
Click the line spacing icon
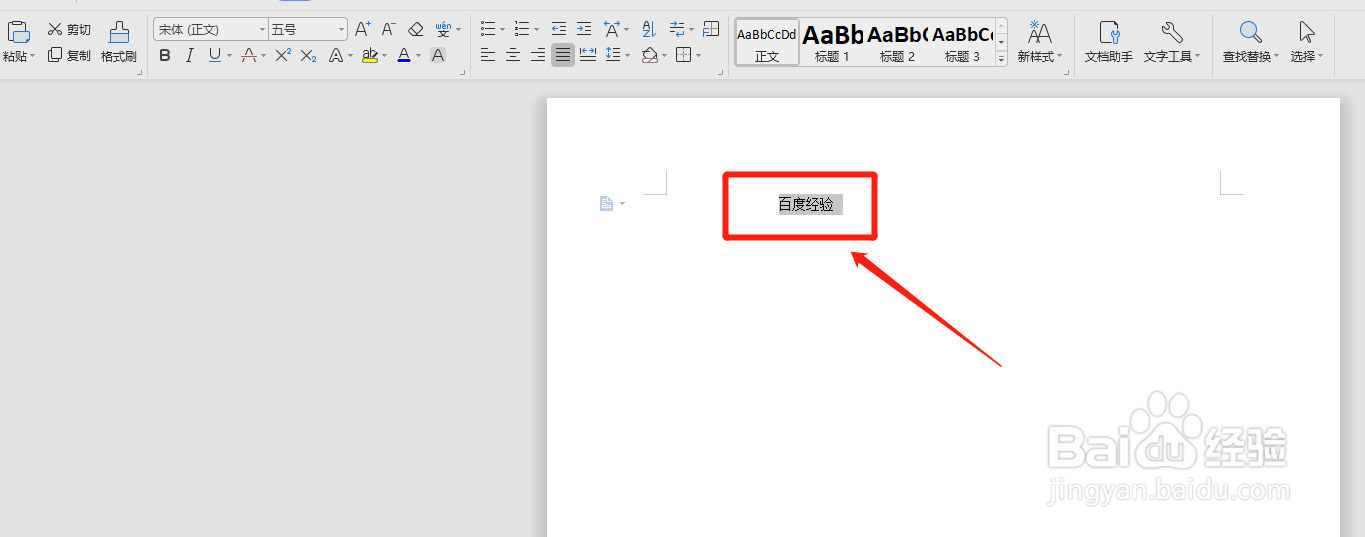pos(613,56)
